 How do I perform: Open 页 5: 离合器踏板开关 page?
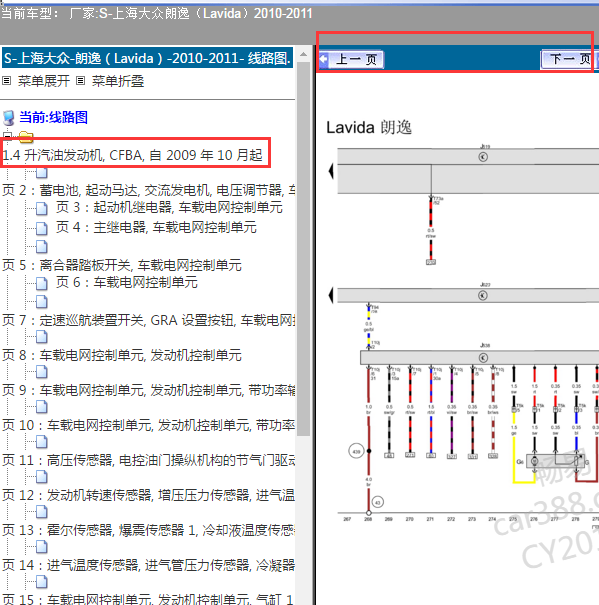click(122, 265)
